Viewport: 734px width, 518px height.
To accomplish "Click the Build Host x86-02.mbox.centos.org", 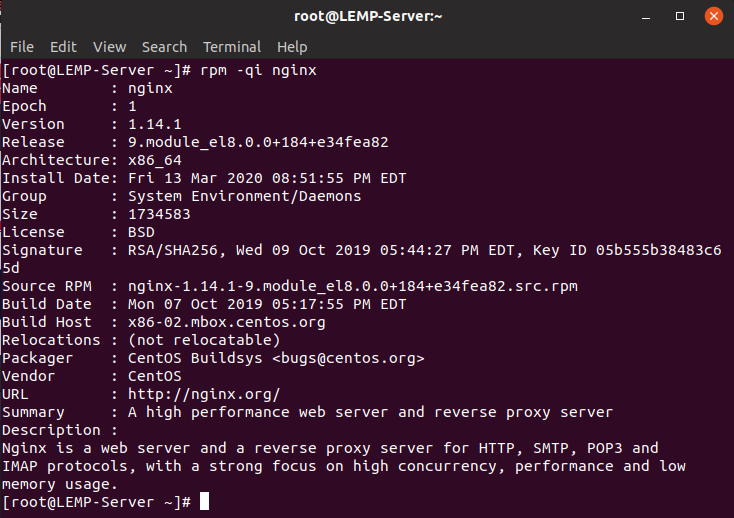I will point(227,322).
